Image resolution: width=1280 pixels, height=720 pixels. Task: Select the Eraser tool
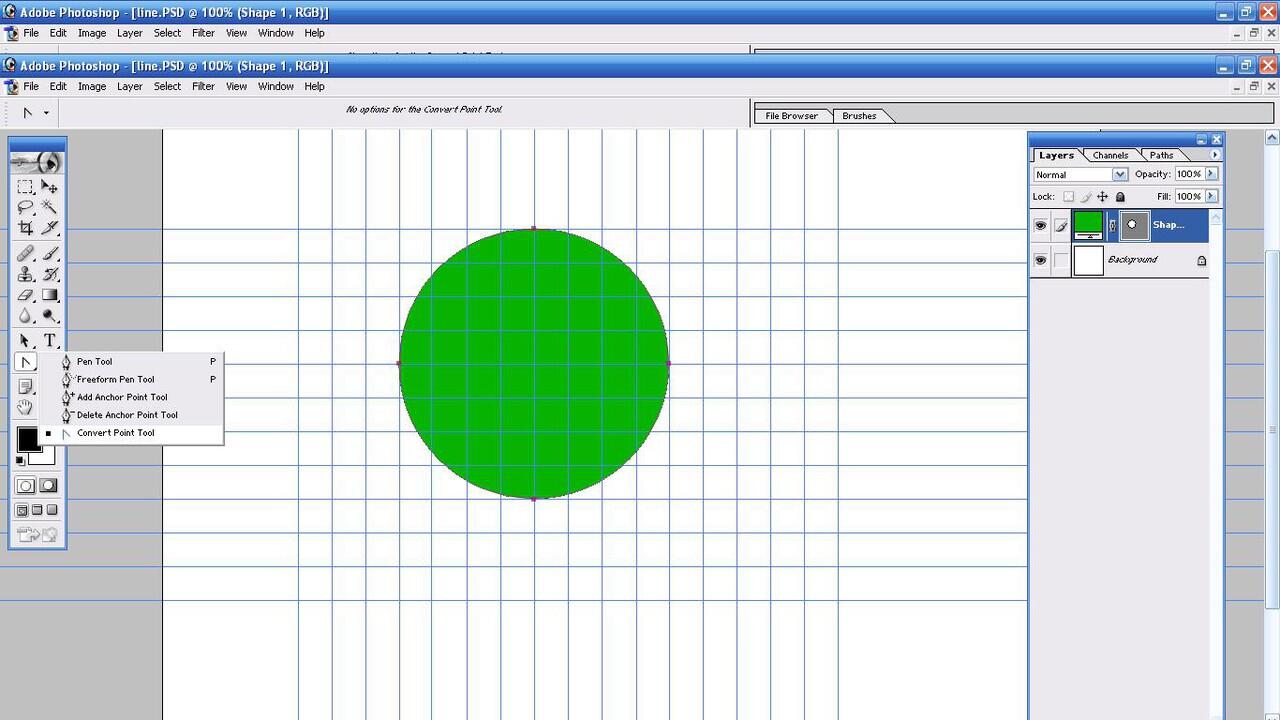(26, 295)
